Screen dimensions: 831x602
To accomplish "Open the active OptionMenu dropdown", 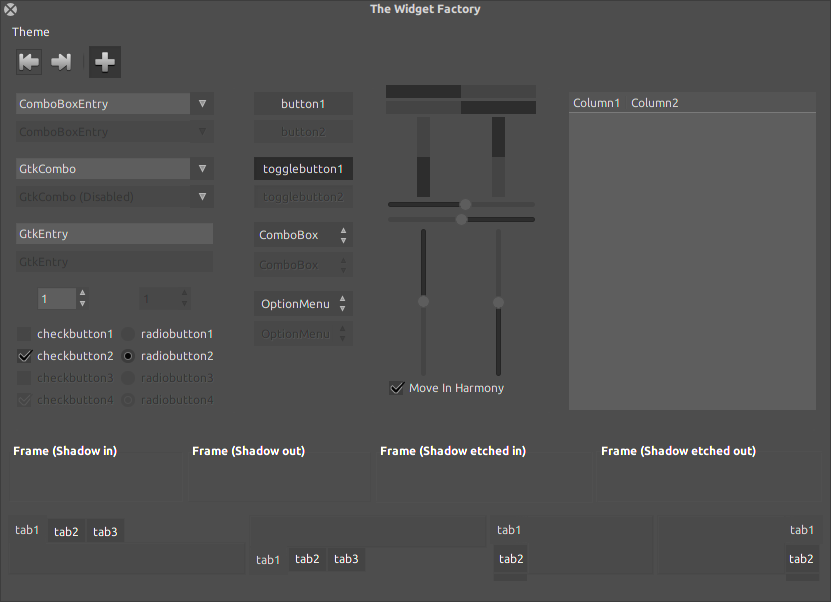I will [303, 304].
